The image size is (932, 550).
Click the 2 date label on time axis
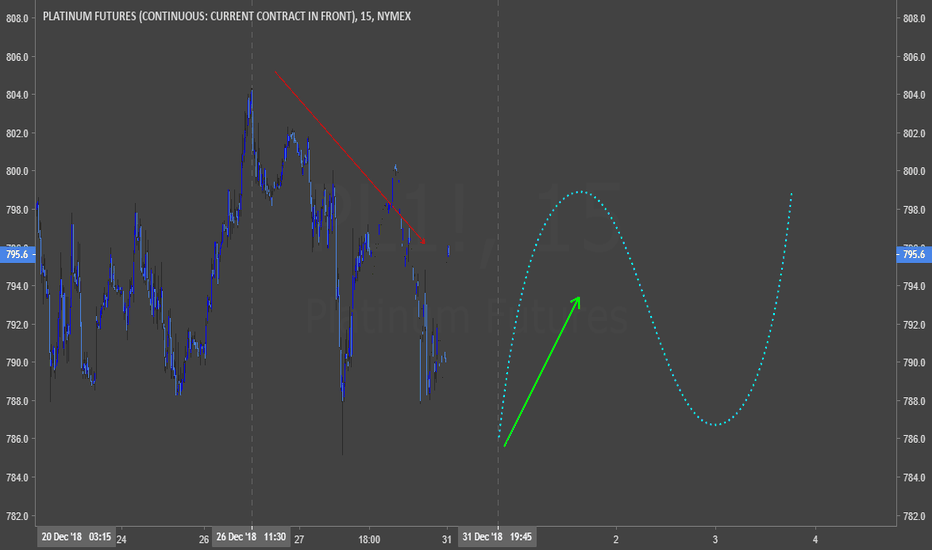(x=616, y=539)
